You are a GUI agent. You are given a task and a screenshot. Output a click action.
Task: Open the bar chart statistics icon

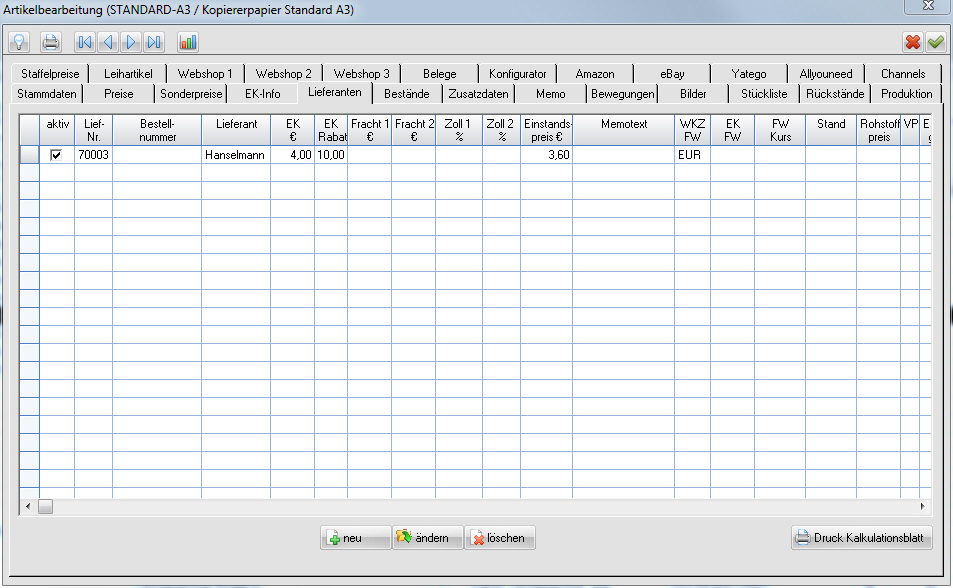tap(188, 42)
